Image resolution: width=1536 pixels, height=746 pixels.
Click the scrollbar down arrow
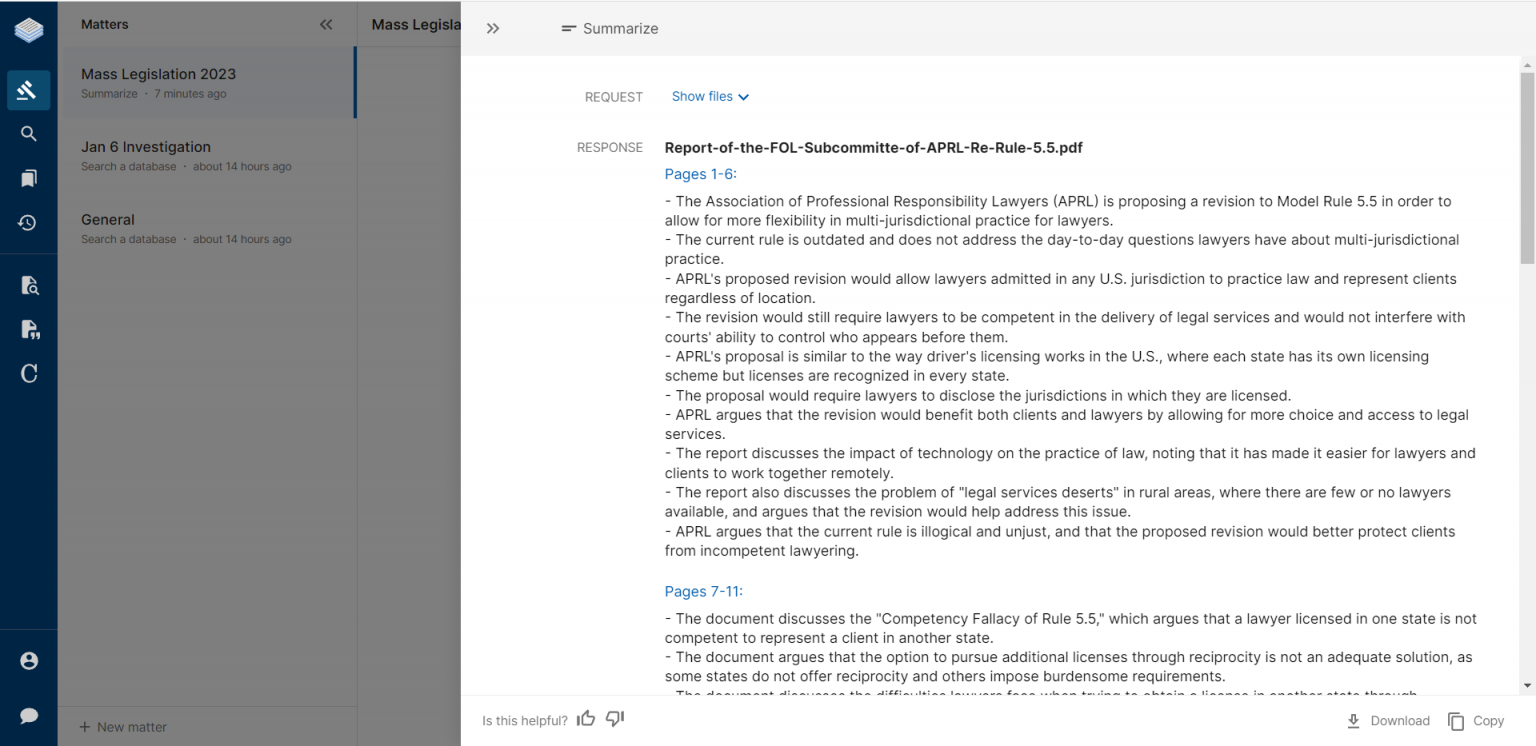pos(1526,686)
